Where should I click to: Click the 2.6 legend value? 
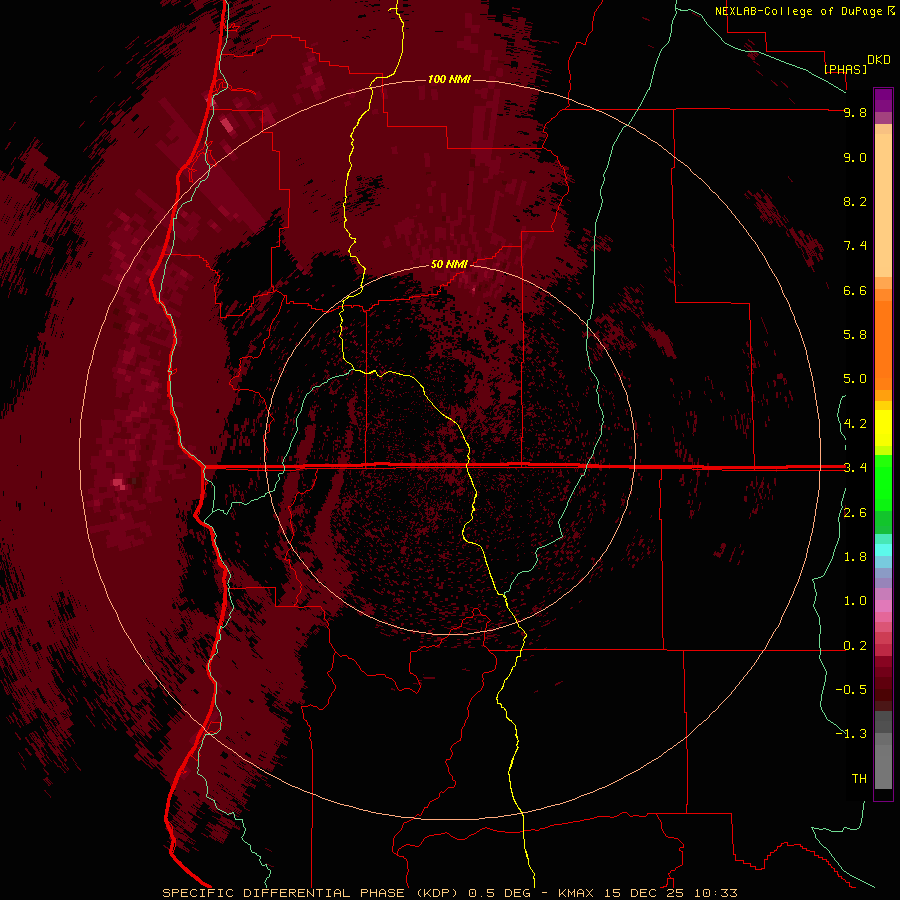(x=855, y=513)
